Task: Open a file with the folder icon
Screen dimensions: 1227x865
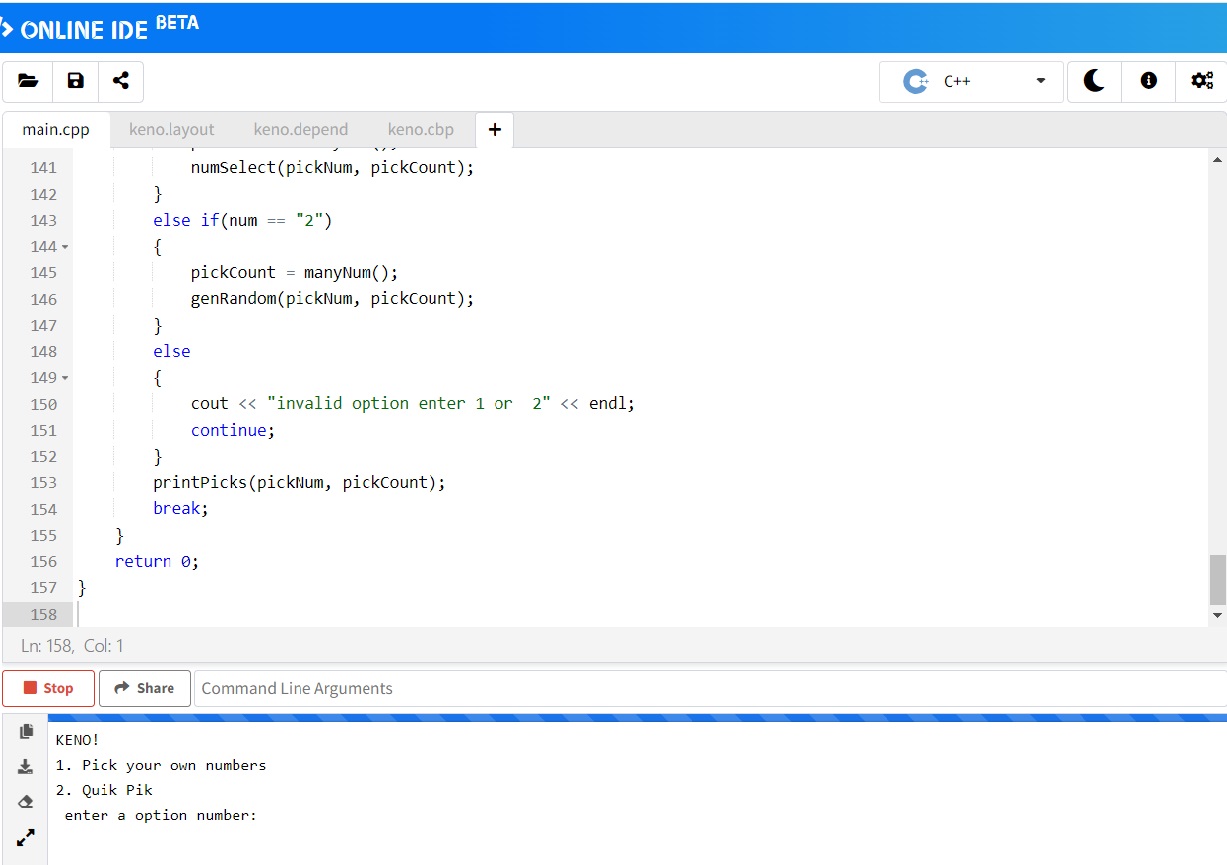Action: click(x=27, y=81)
